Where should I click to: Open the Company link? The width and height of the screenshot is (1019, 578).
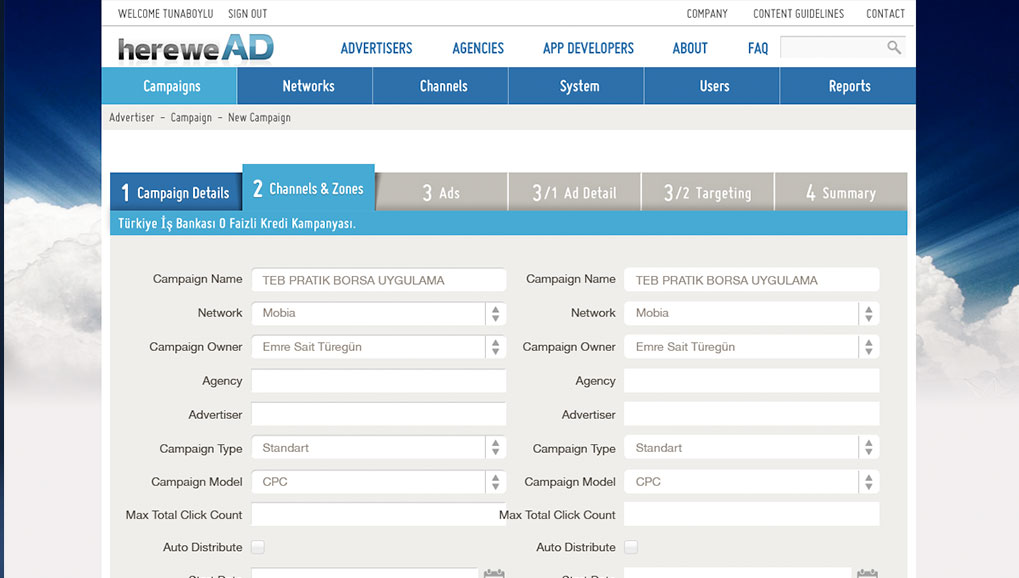(x=707, y=14)
